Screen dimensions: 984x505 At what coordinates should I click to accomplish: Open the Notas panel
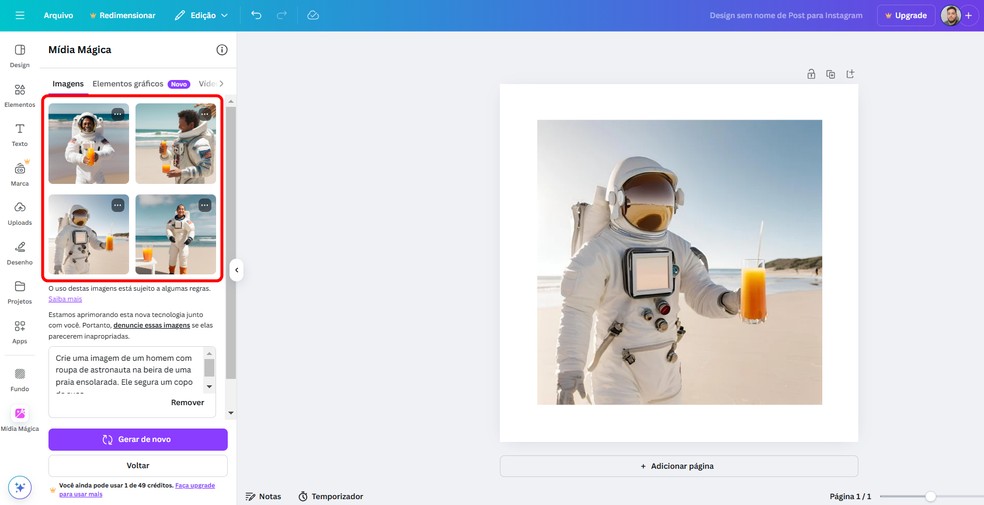pos(264,496)
